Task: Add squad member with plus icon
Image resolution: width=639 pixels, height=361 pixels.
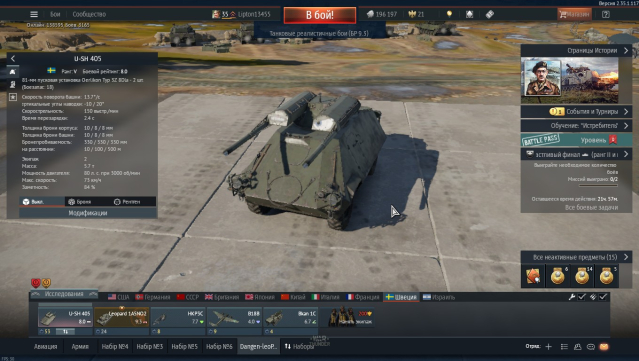Action: click(549, 346)
